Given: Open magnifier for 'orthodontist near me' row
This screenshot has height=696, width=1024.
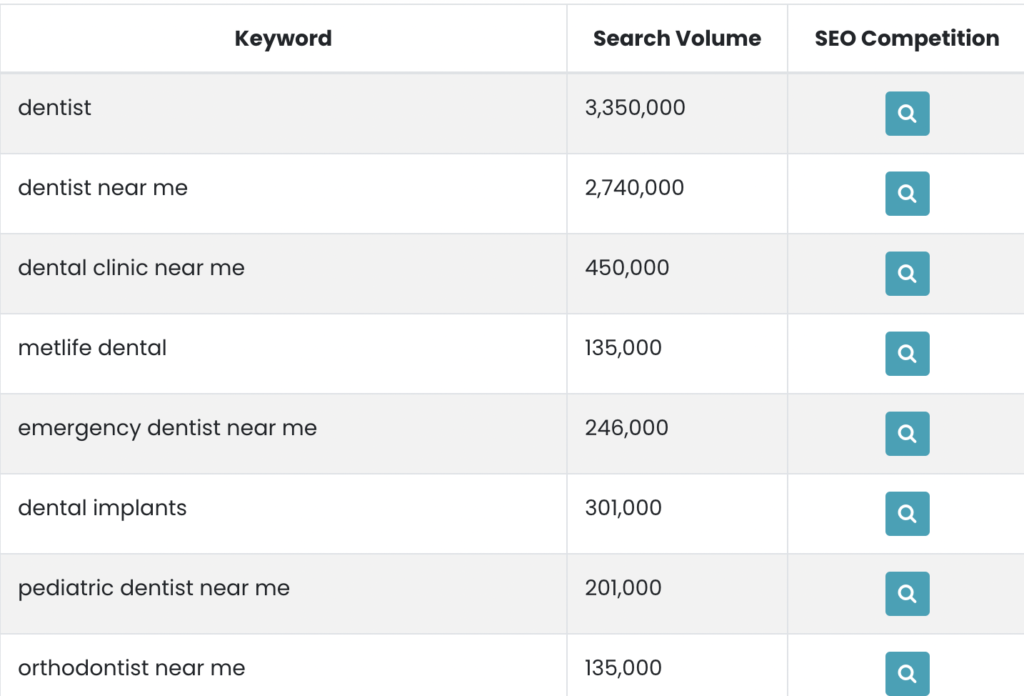Looking at the screenshot, I should pyautogui.click(x=907, y=674).
